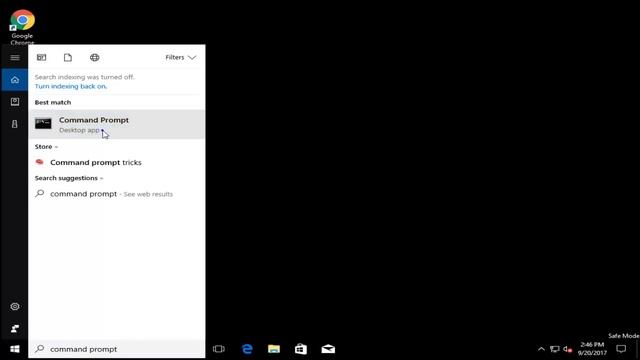Image resolution: width=640 pixels, height=360 pixels.
Task: Click the Turn indexing back on link
Action: point(71,86)
